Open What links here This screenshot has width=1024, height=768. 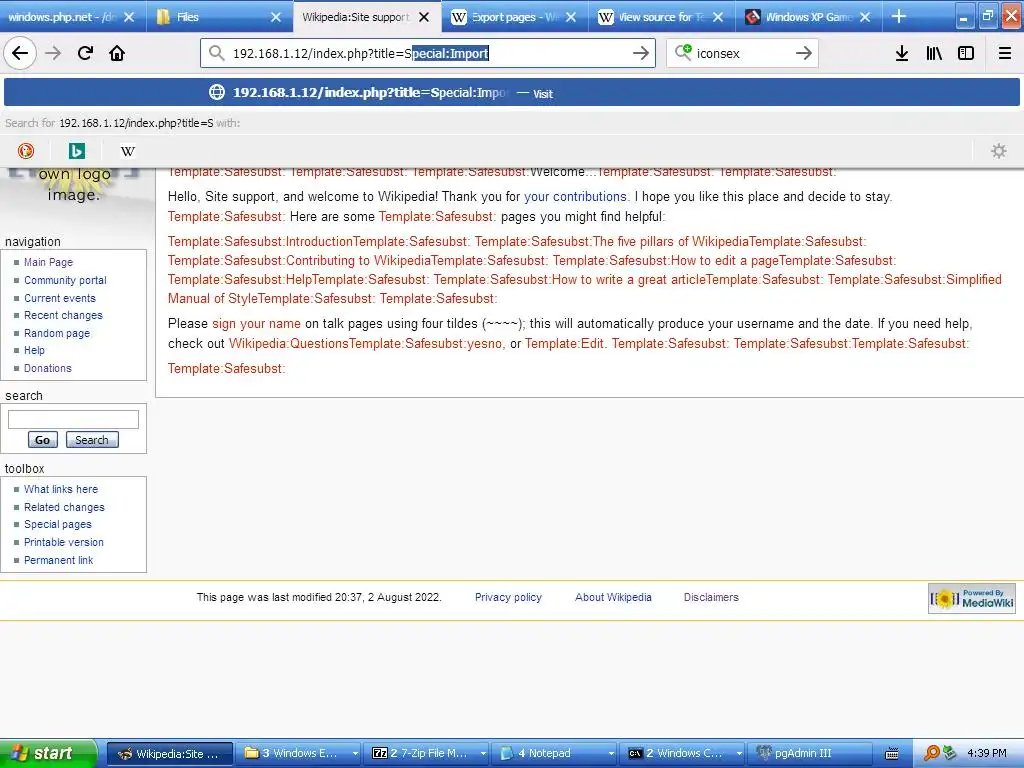(x=61, y=489)
